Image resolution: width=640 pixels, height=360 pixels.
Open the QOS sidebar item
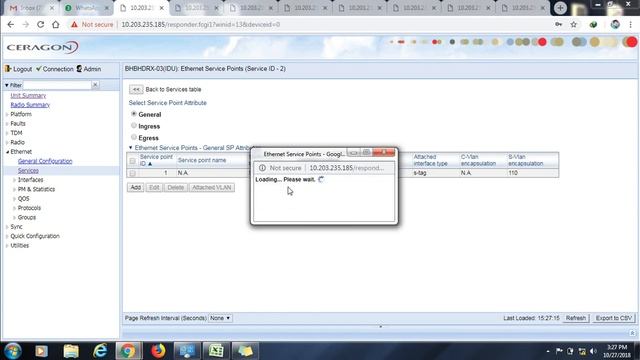(x=23, y=199)
